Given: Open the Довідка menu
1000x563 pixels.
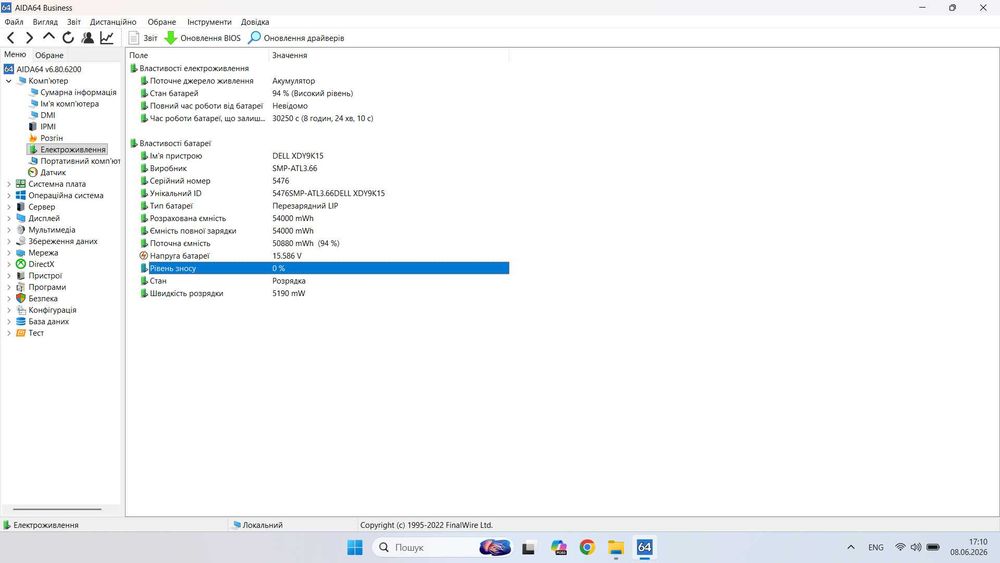Looking at the screenshot, I should pyautogui.click(x=255, y=22).
